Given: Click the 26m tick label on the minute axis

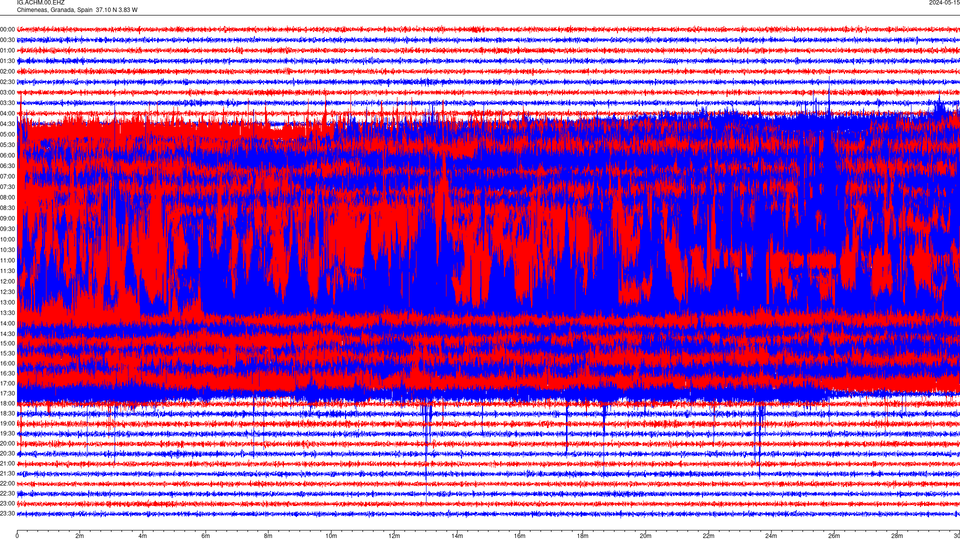Looking at the screenshot, I should [834, 536].
